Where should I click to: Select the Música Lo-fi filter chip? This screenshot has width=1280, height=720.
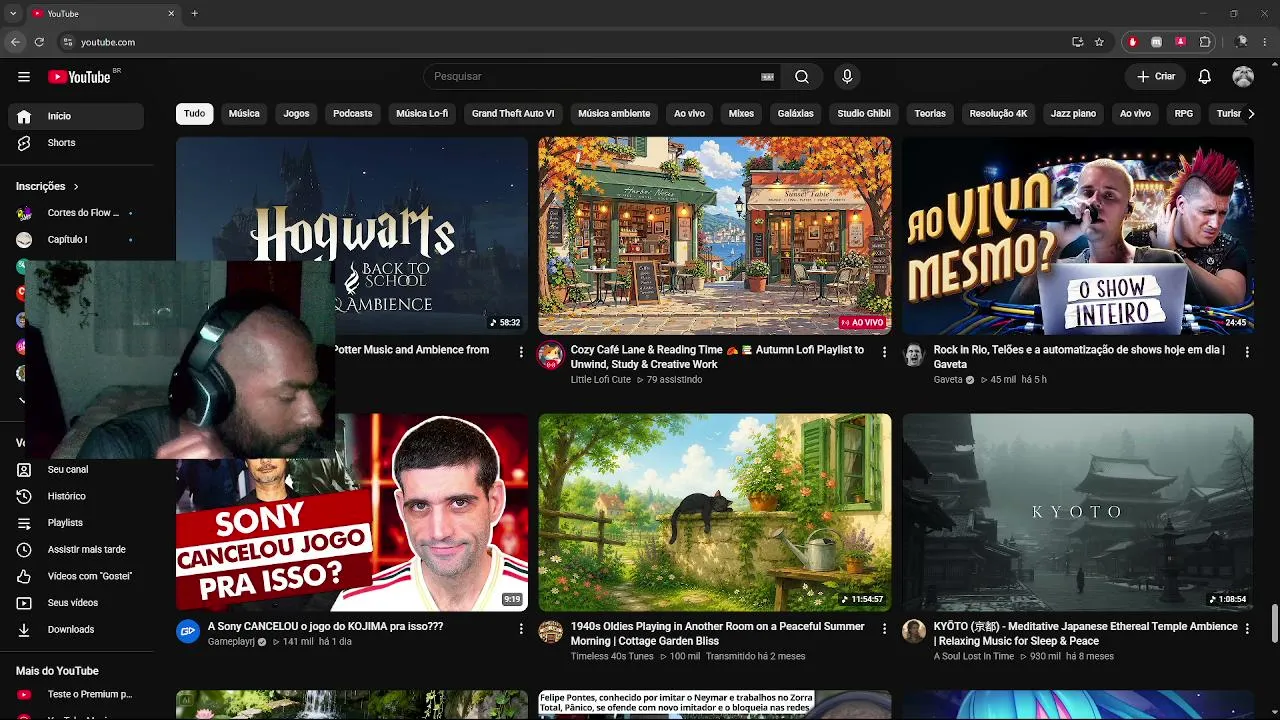(x=422, y=113)
